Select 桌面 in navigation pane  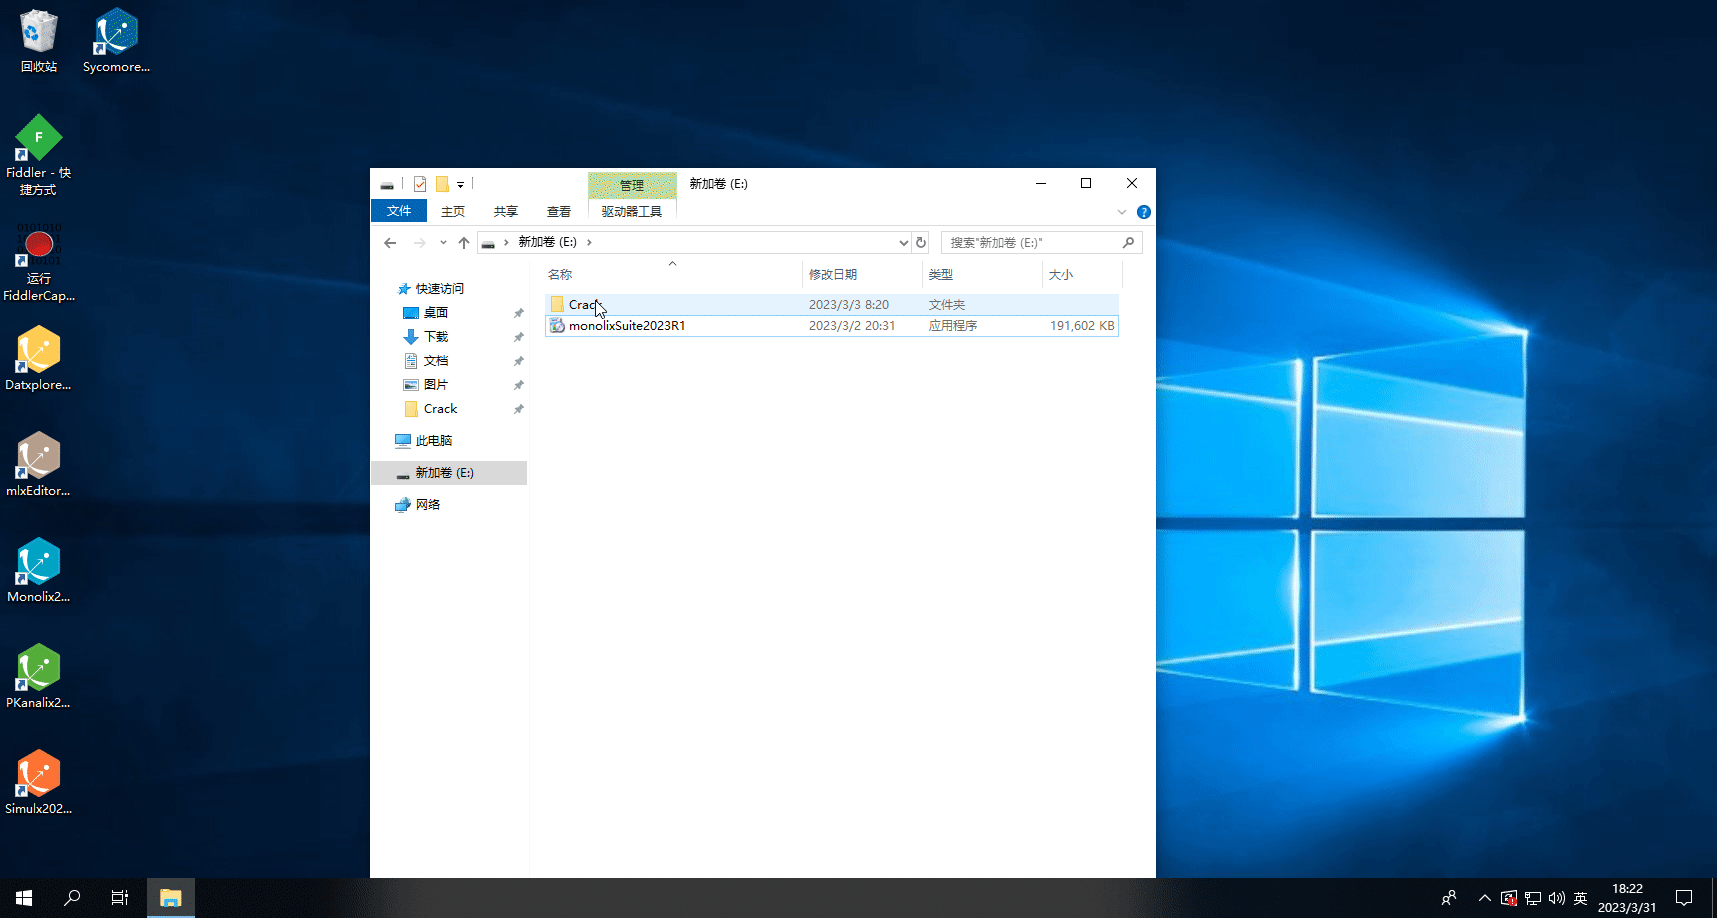[x=435, y=313]
